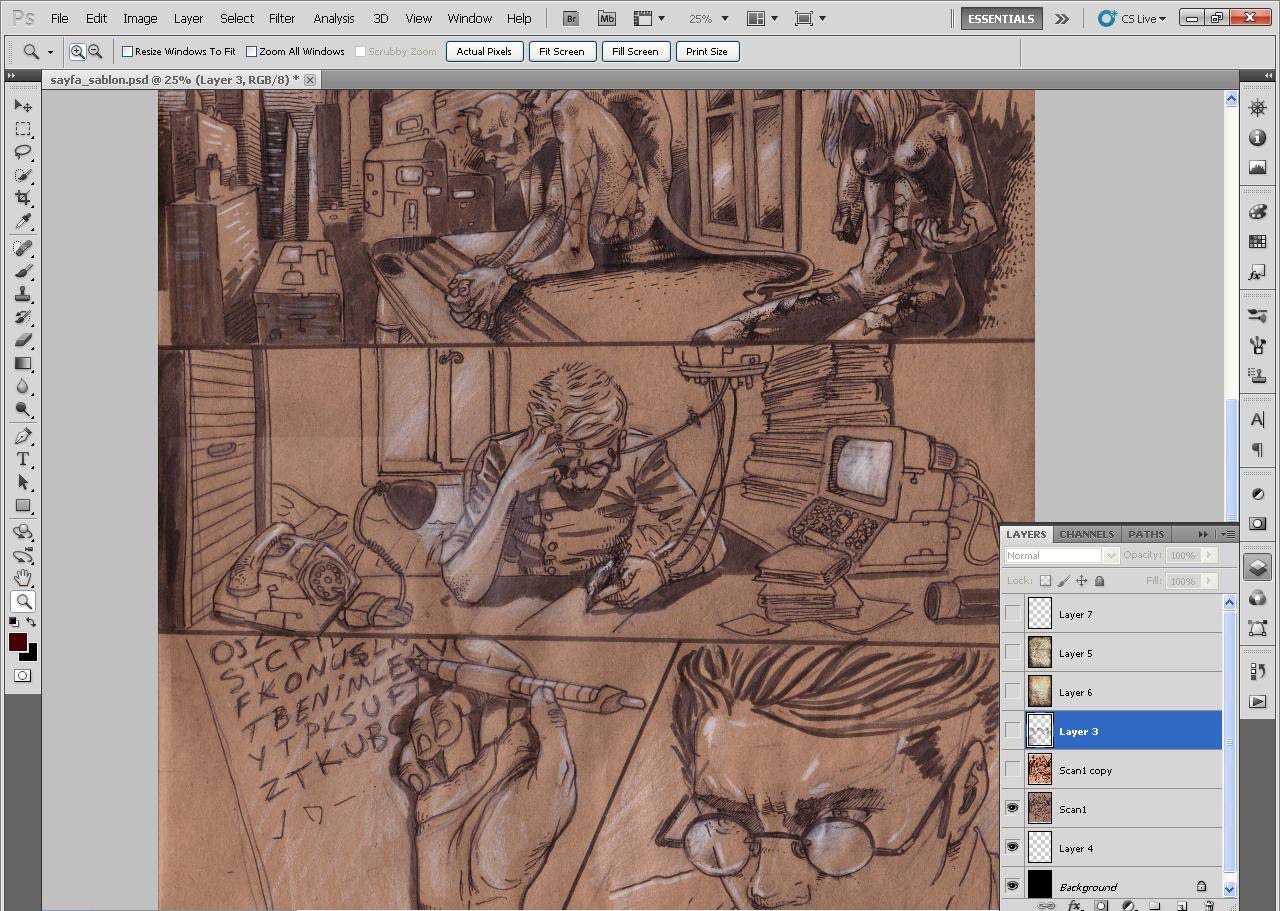1280x911 pixels.
Task: Select the Clone Stamp tool
Action: pos(23,294)
